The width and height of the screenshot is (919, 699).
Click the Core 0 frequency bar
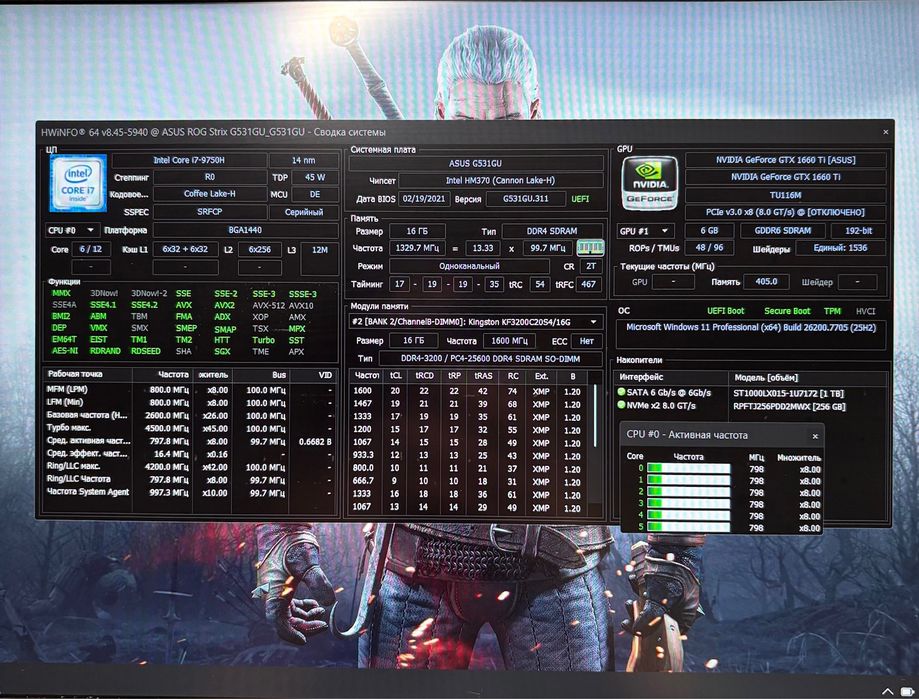point(689,468)
